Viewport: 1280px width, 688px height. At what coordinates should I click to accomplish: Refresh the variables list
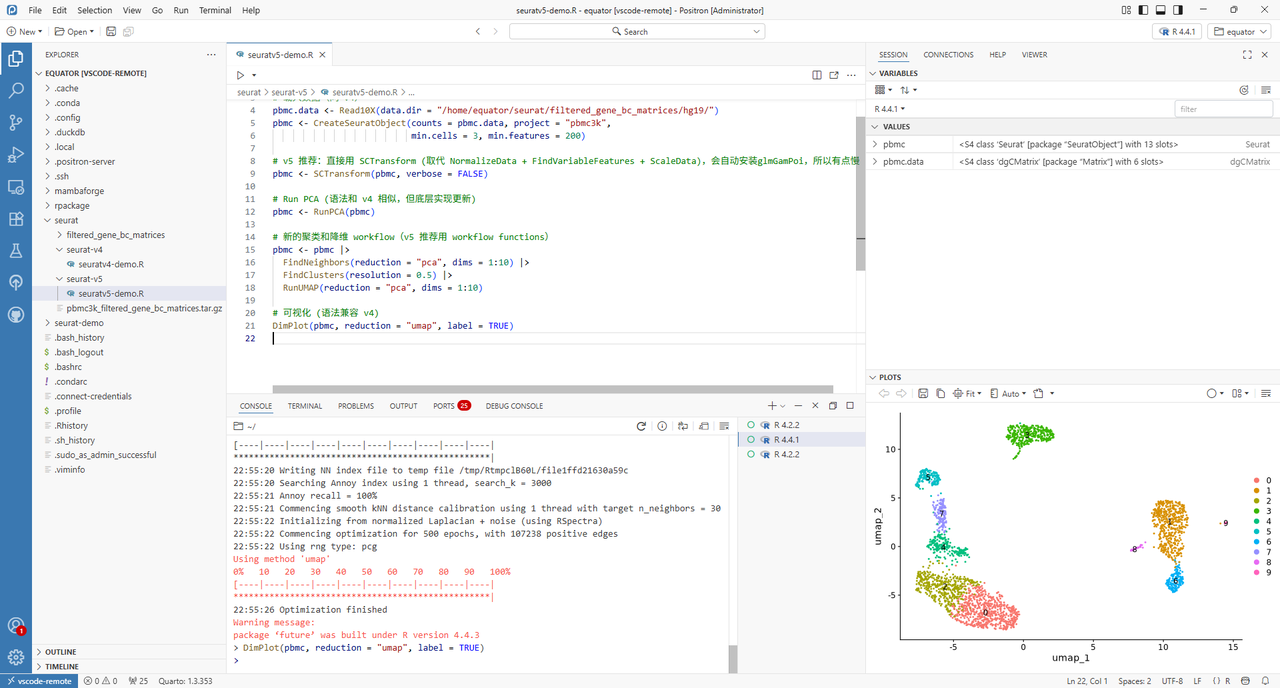1244,90
